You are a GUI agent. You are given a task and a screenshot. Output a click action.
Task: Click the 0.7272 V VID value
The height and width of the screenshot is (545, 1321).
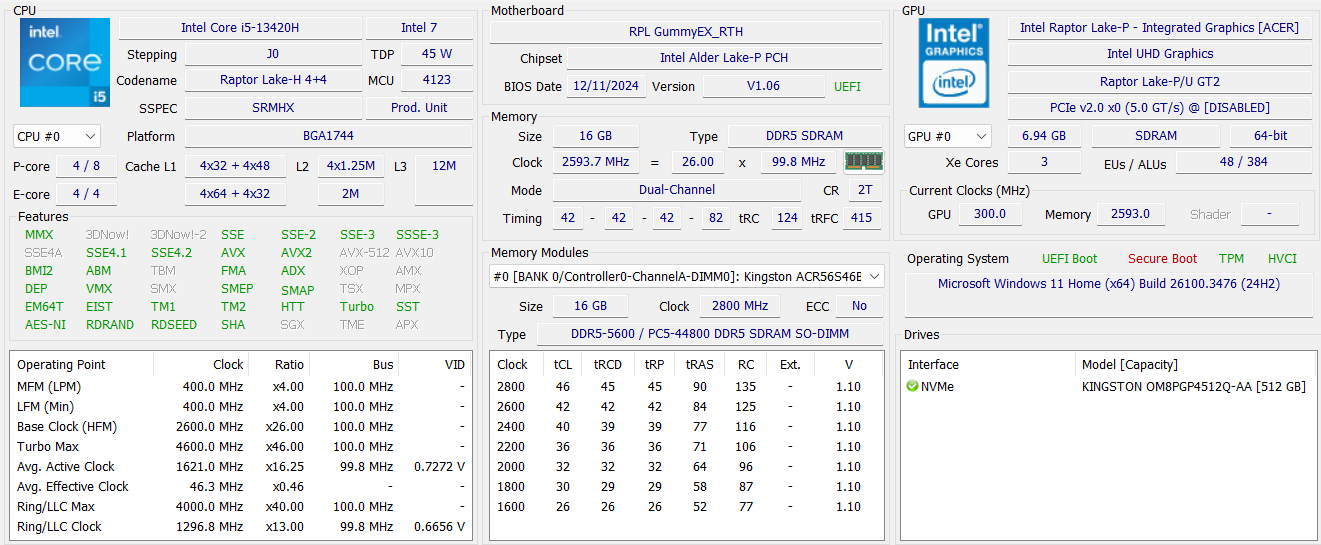(x=439, y=466)
